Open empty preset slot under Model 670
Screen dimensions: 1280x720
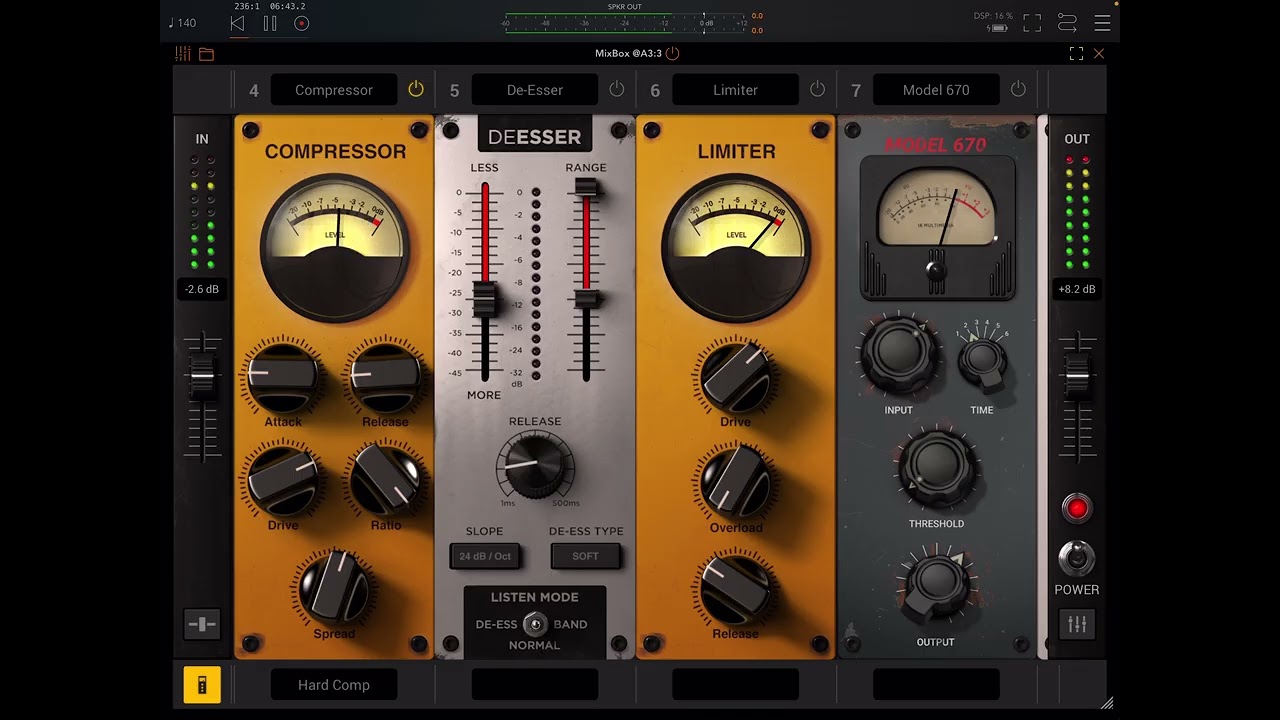coord(936,685)
